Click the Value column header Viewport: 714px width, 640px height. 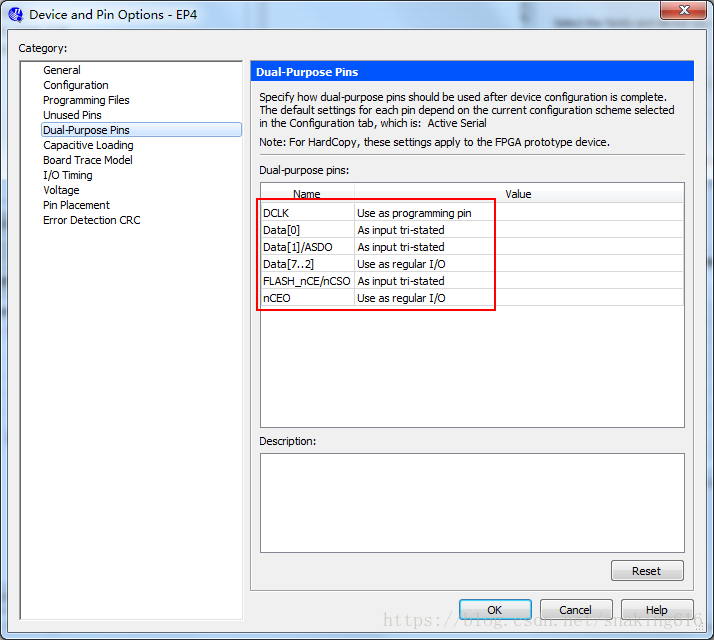519,194
